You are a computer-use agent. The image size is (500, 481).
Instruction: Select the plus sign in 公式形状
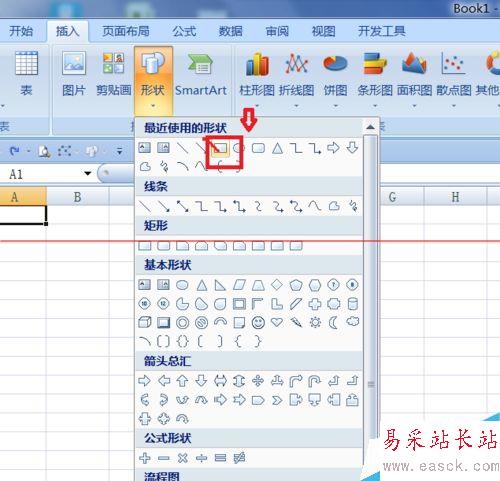[x=145, y=458]
